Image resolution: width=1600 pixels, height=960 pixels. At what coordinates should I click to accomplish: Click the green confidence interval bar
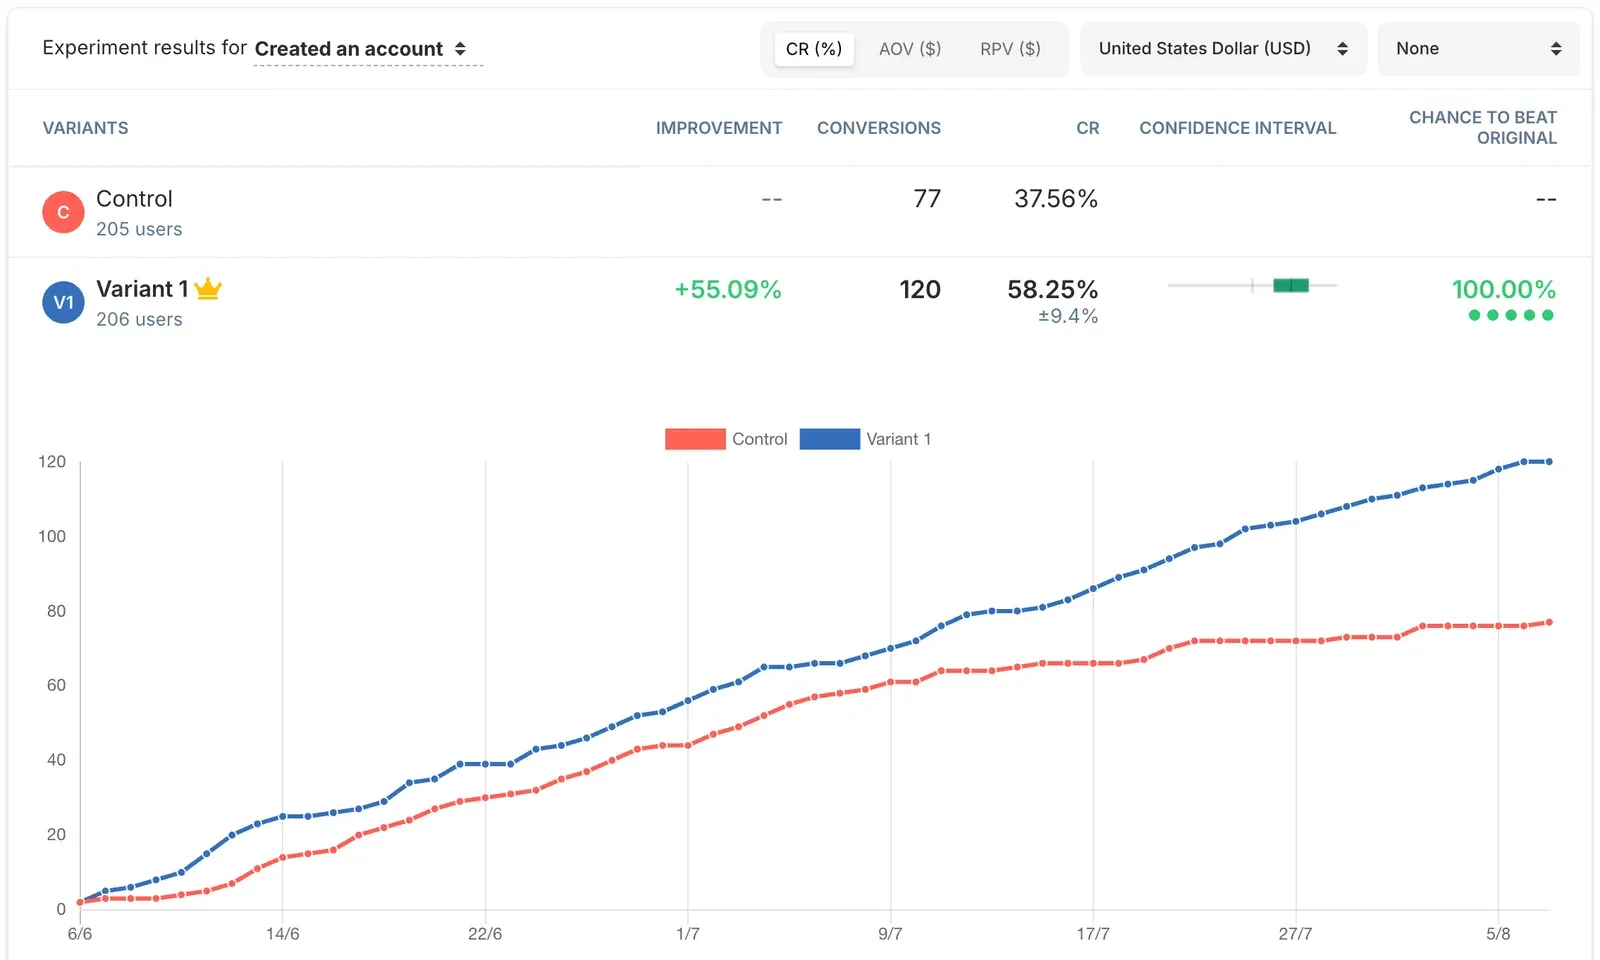click(1291, 286)
